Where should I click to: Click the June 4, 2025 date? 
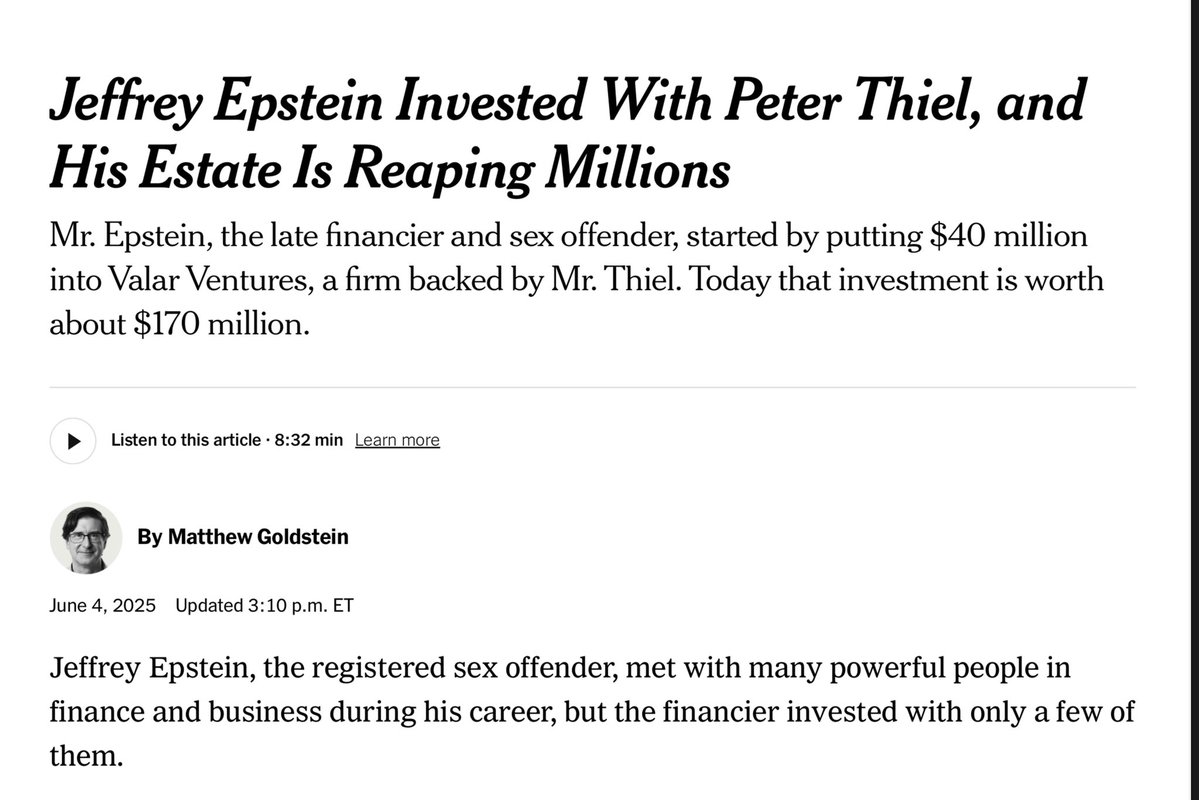pyautogui.click(x=102, y=606)
